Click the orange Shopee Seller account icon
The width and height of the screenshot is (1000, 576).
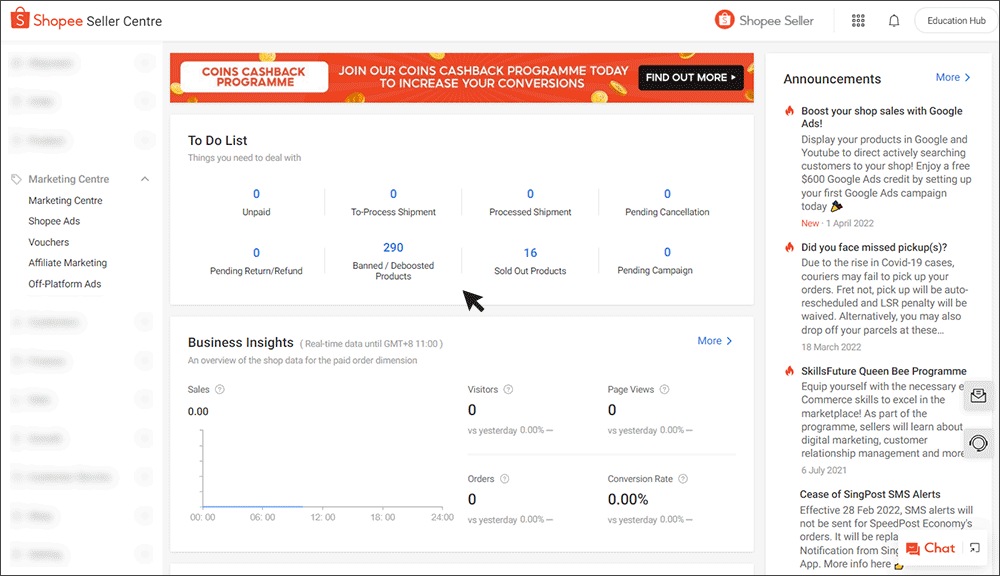[724, 20]
